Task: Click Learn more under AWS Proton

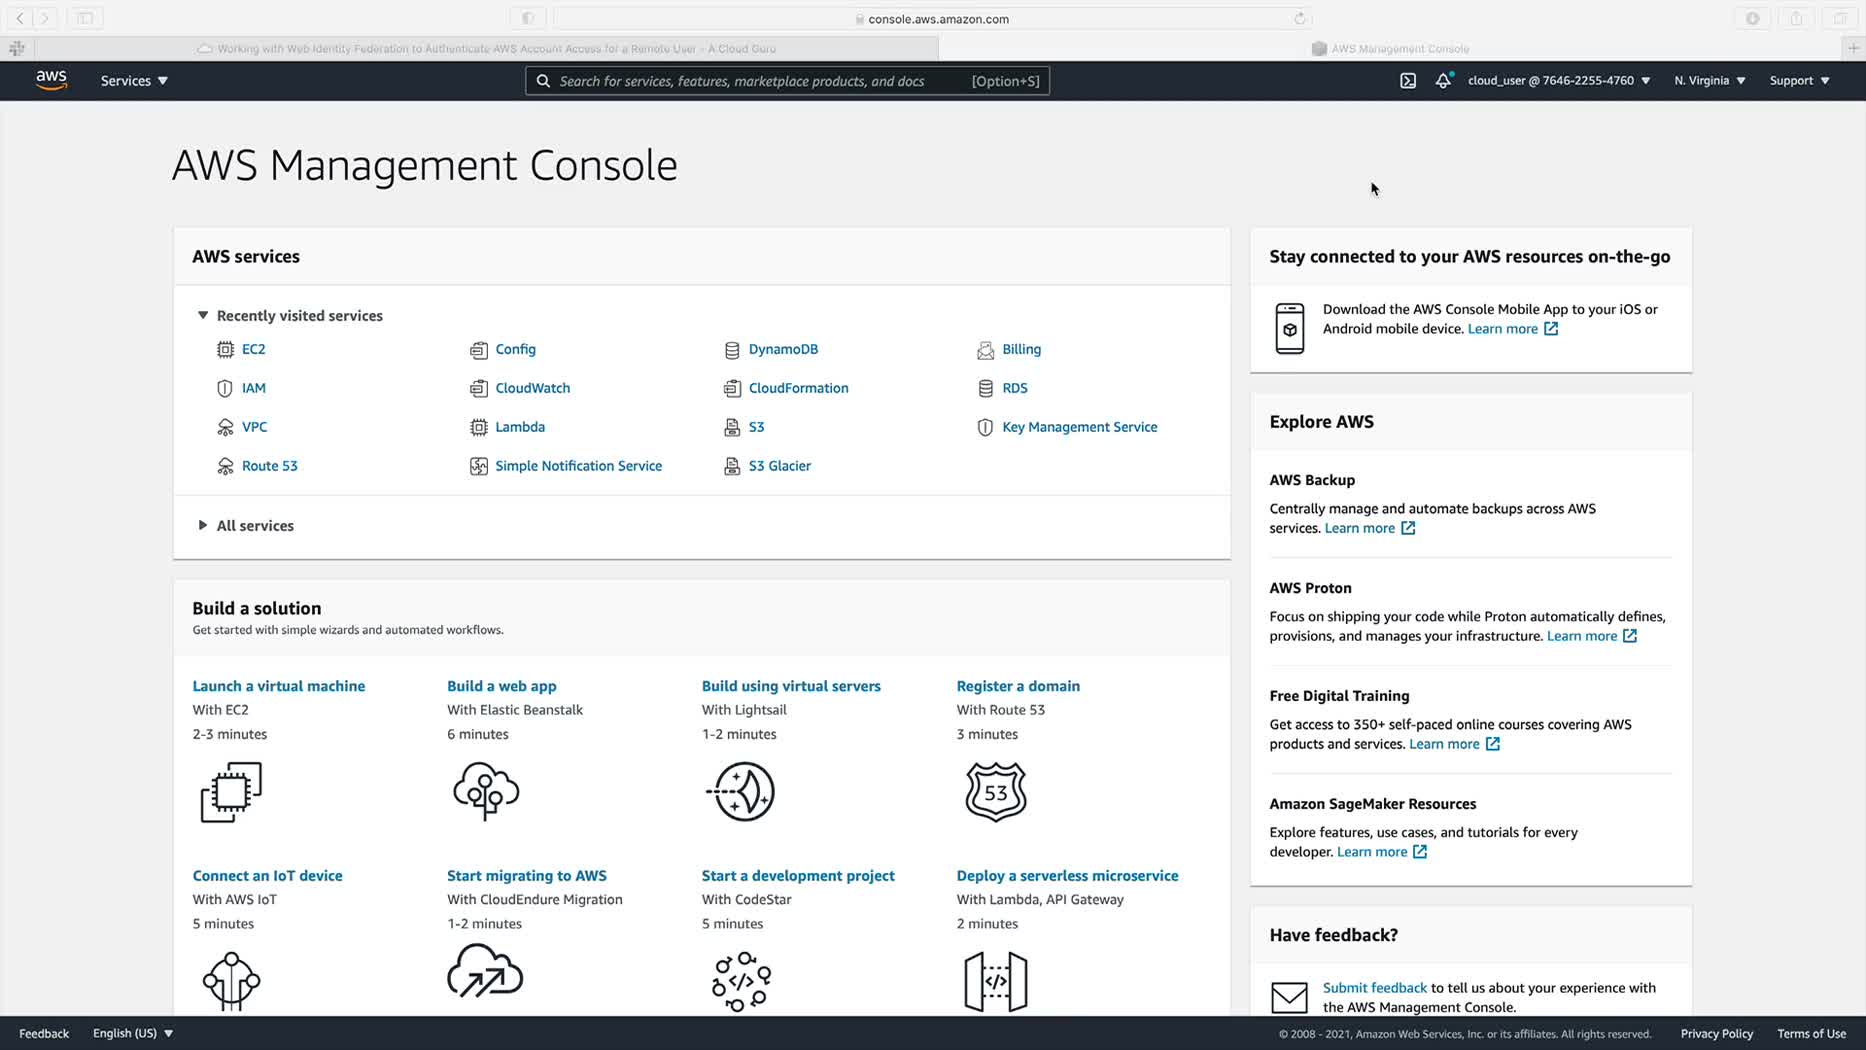Action: click(1591, 636)
